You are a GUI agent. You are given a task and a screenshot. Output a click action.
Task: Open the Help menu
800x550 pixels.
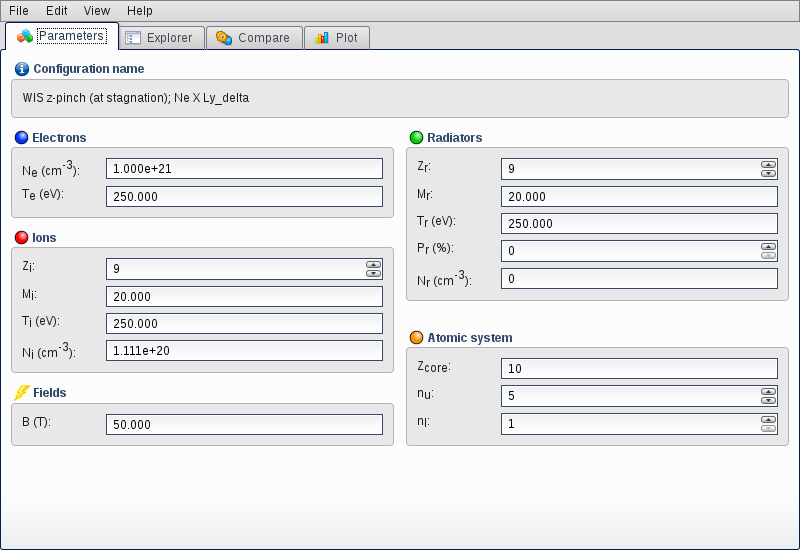(x=140, y=10)
